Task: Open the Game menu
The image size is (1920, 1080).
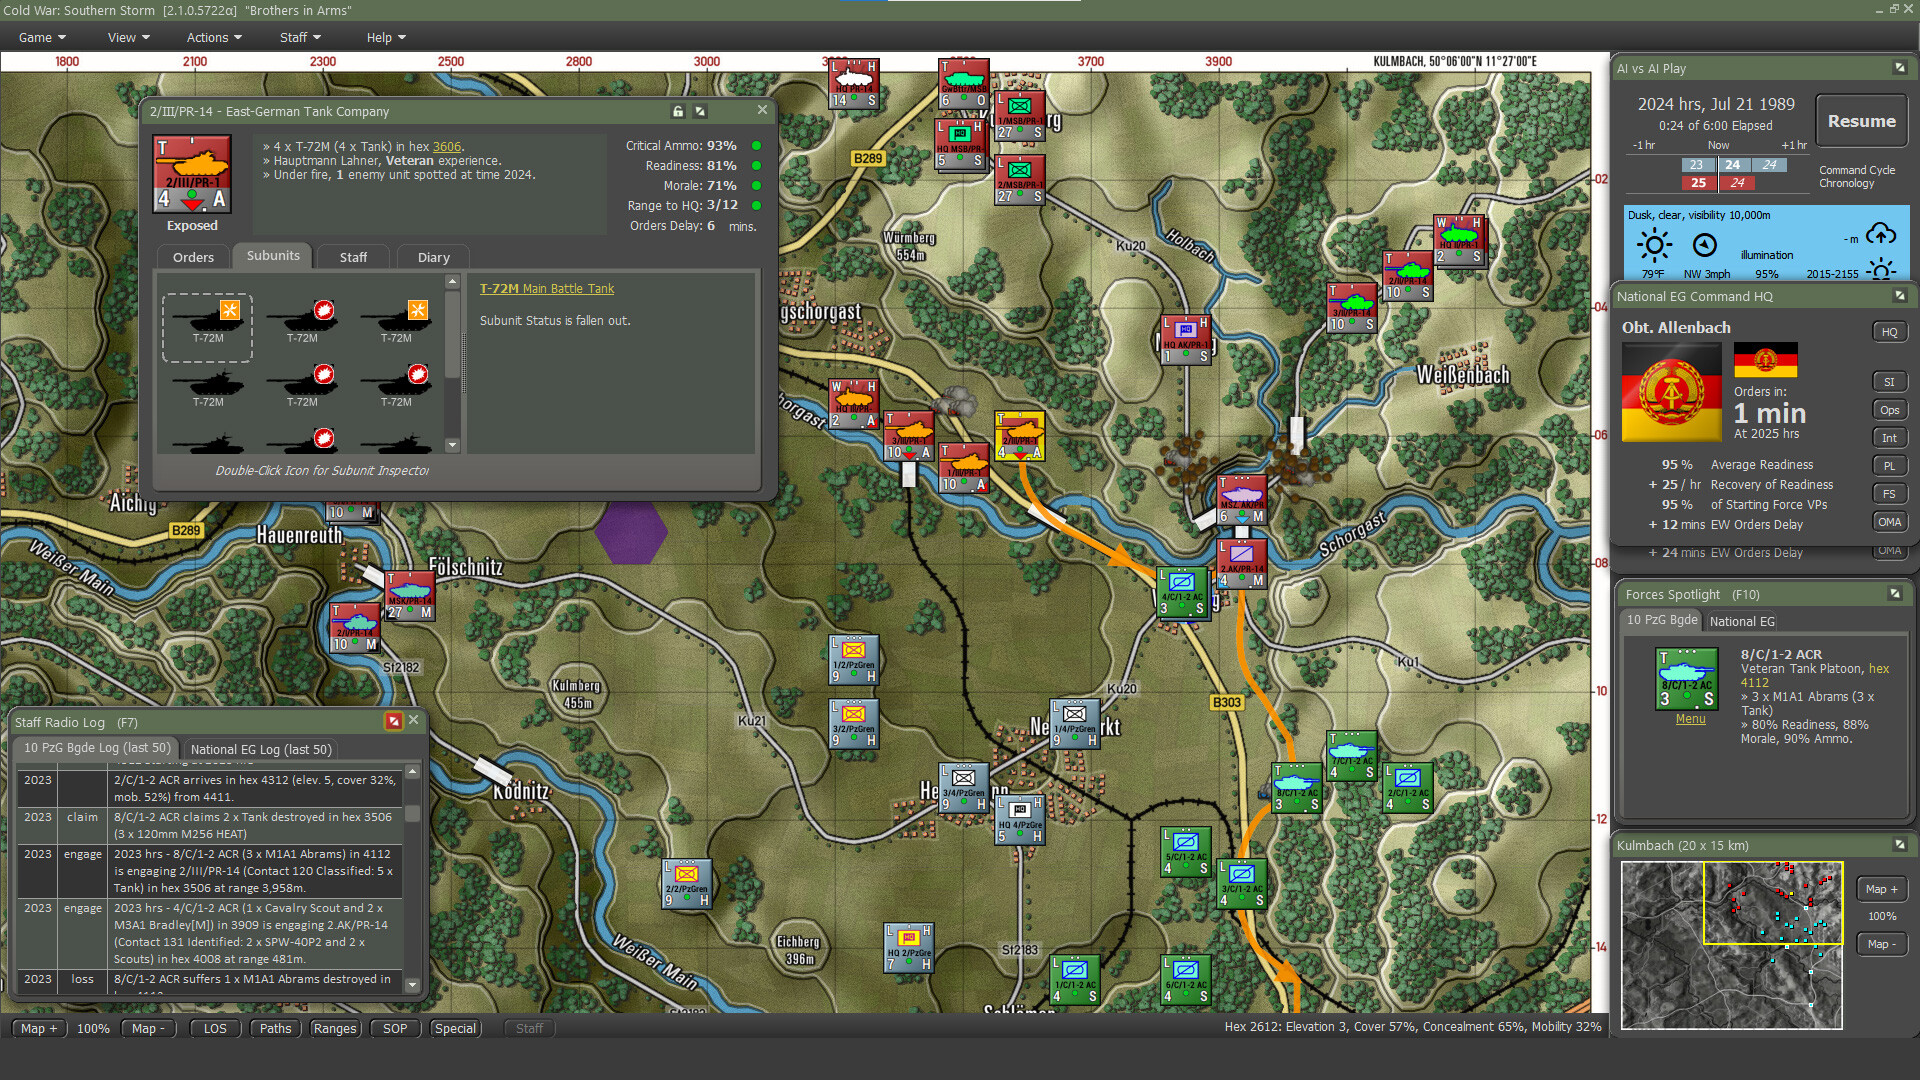Action: pos(36,37)
